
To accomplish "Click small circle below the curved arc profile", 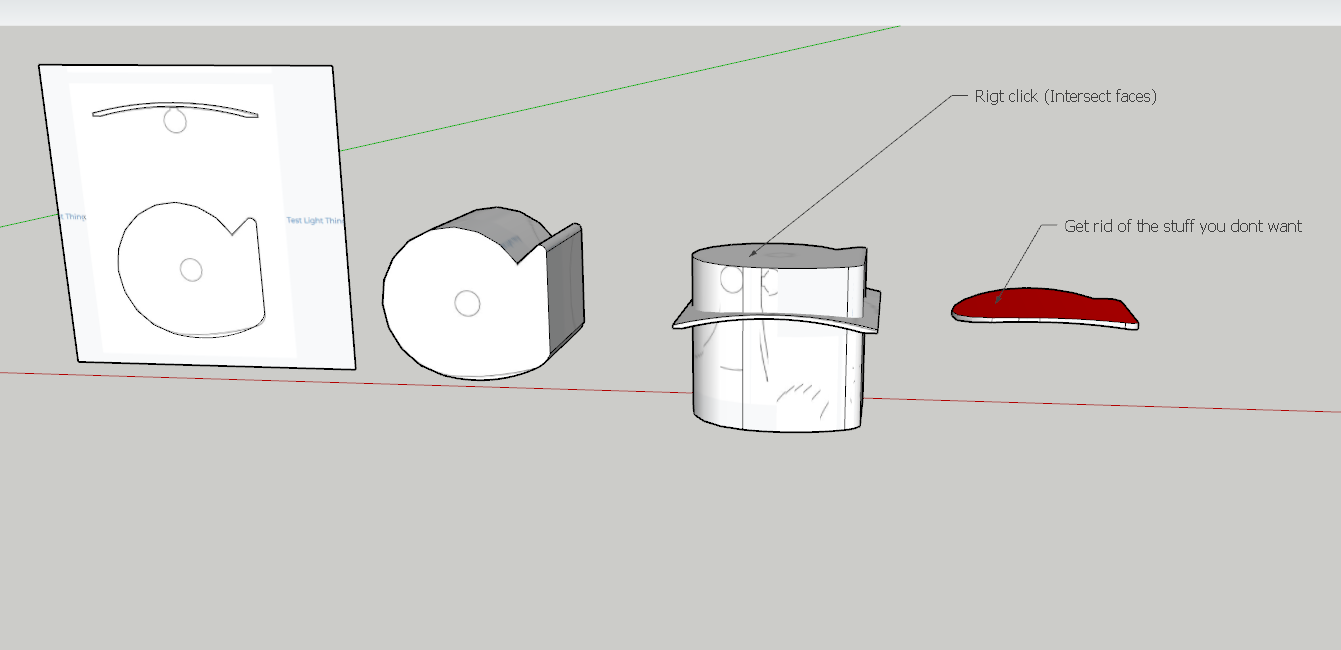I will 175,122.
